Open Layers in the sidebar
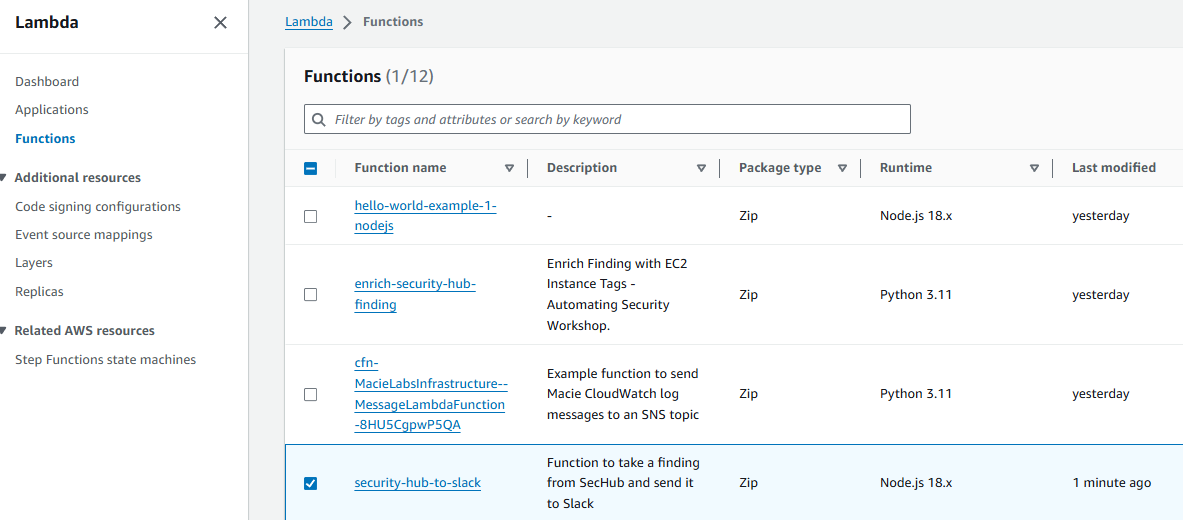This screenshot has width=1183, height=520. pyautogui.click(x=34, y=263)
